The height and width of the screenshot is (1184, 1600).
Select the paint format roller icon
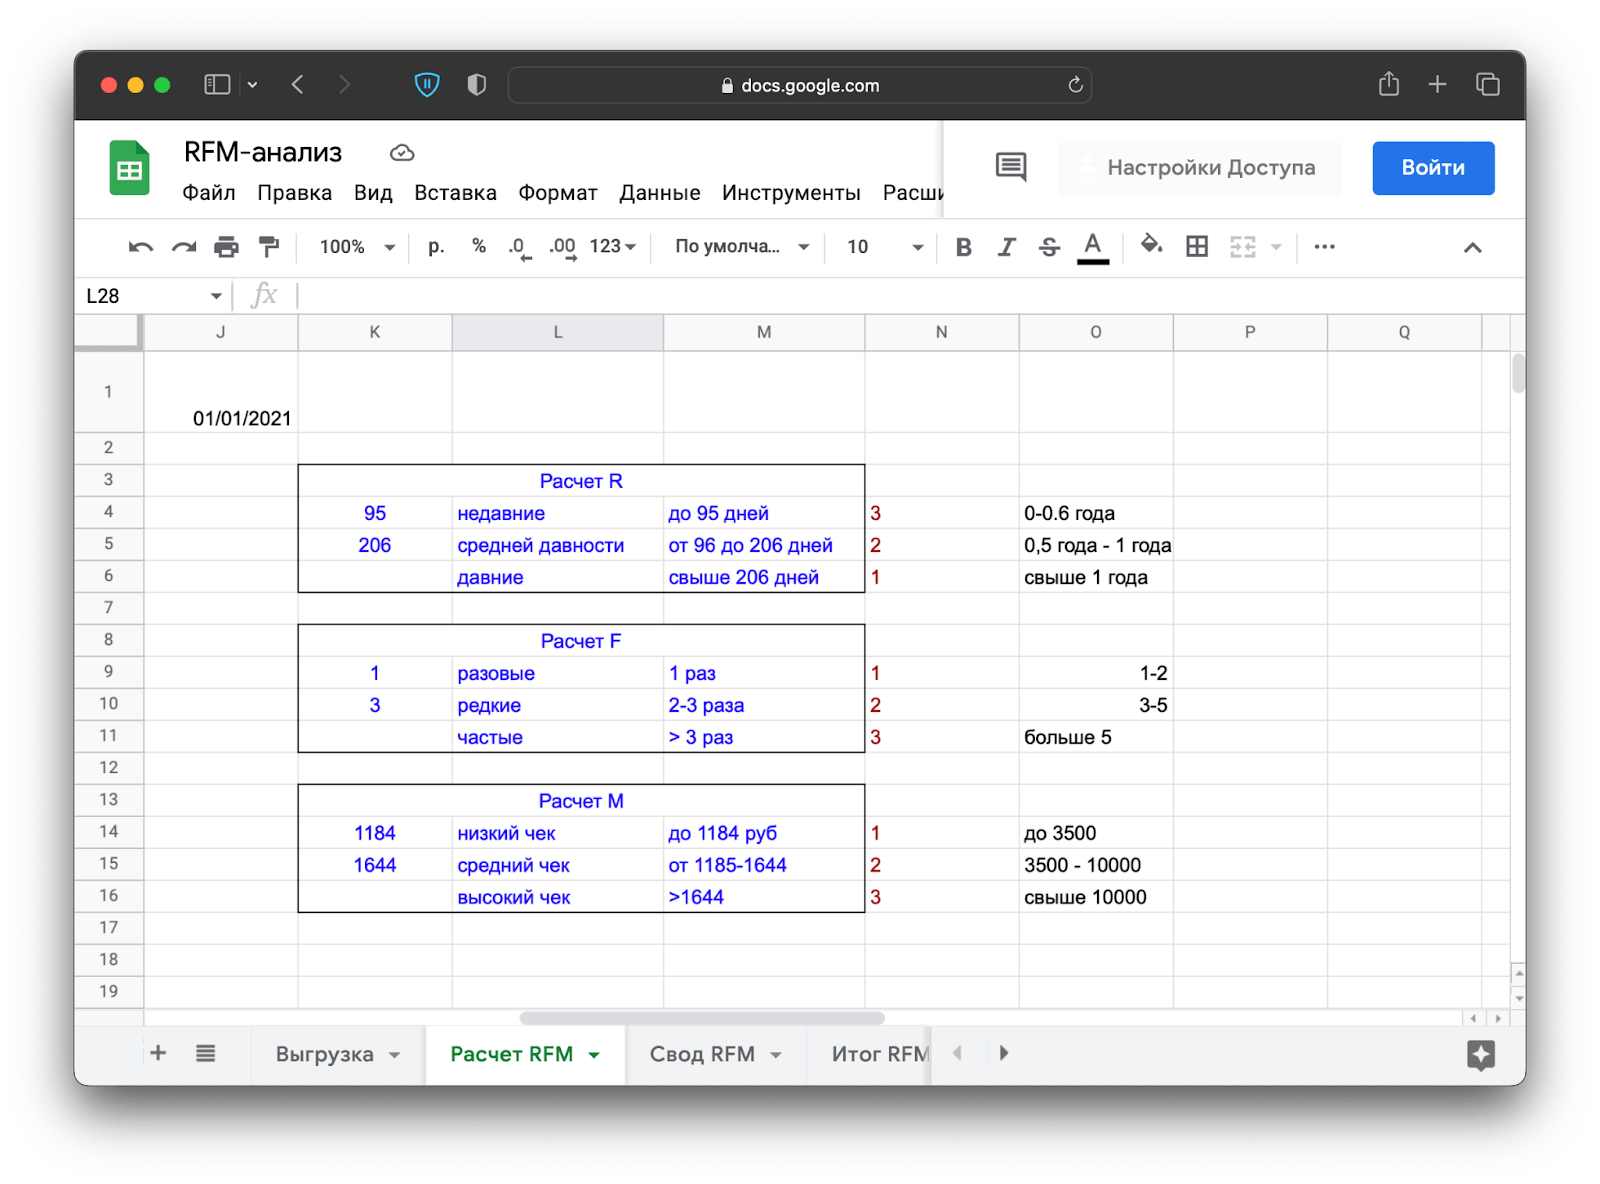click(x=269, y=247)
